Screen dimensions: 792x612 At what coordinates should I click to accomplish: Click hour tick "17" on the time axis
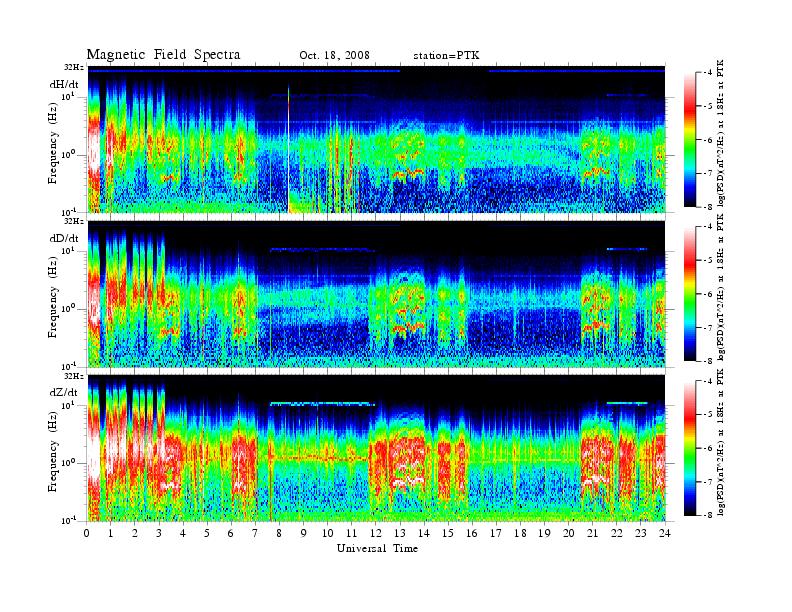coord(496,533)
